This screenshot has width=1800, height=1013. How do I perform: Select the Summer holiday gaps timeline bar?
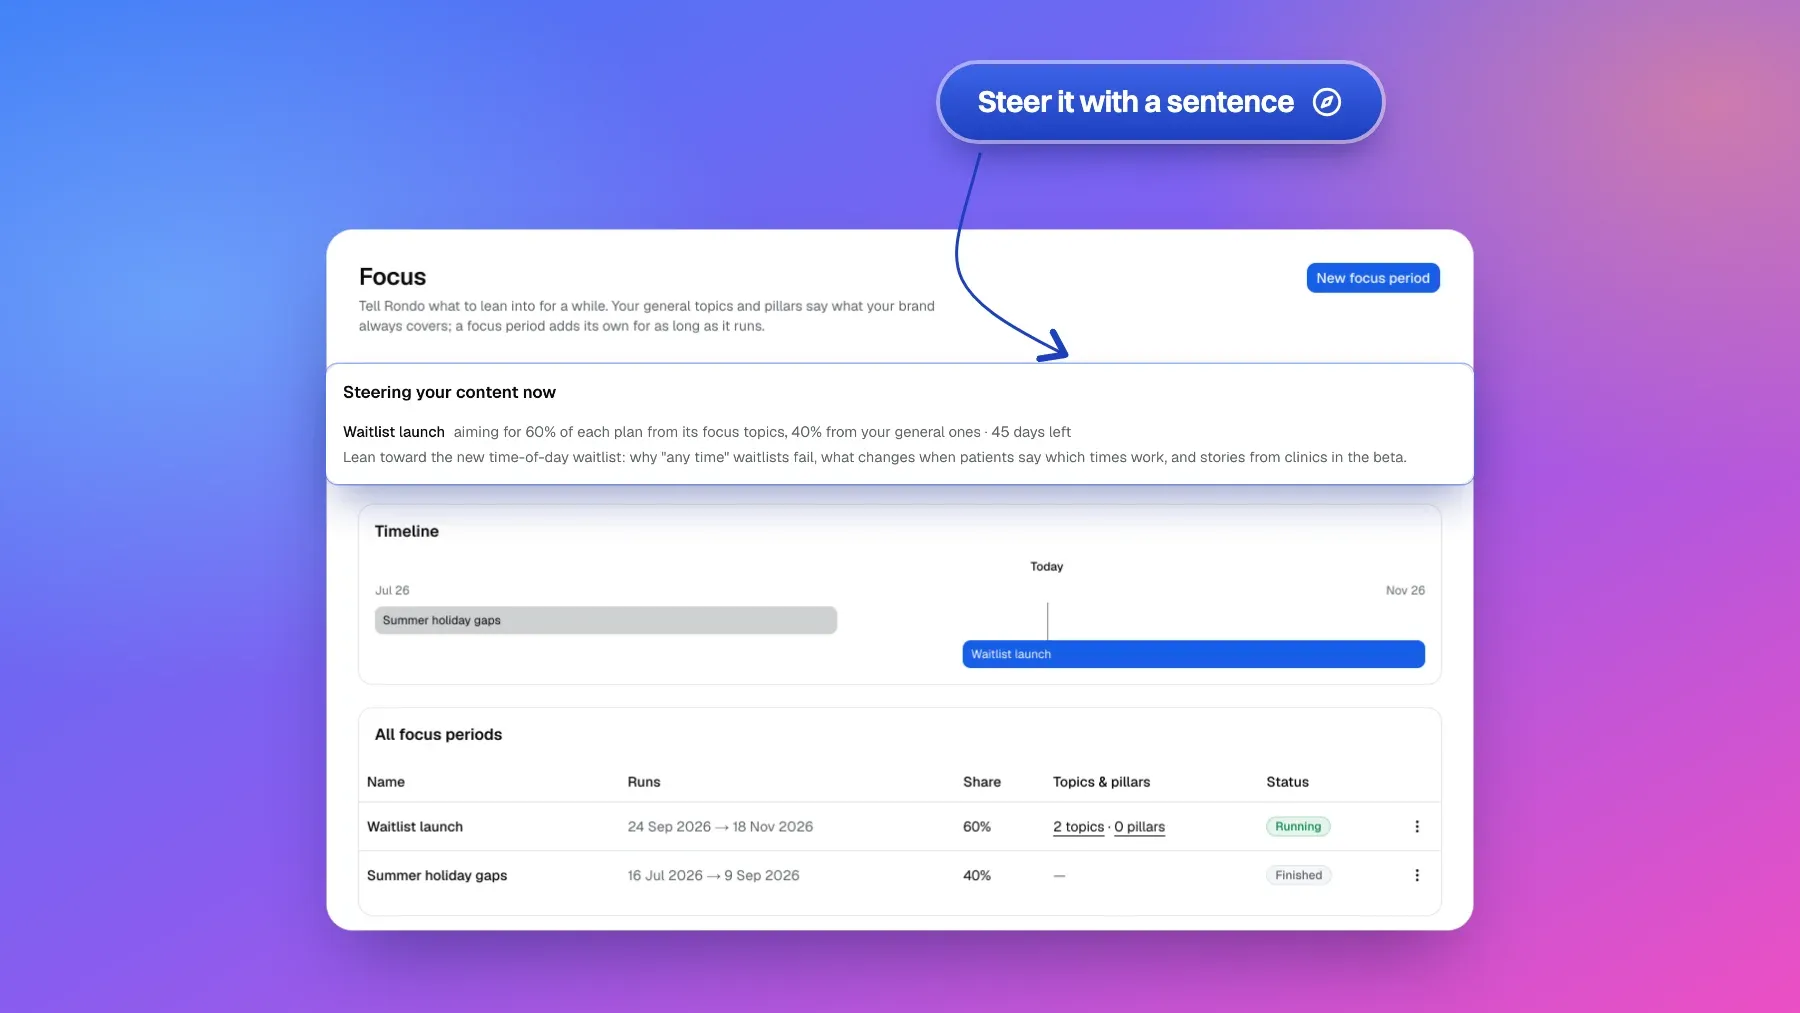click(606, 620)
